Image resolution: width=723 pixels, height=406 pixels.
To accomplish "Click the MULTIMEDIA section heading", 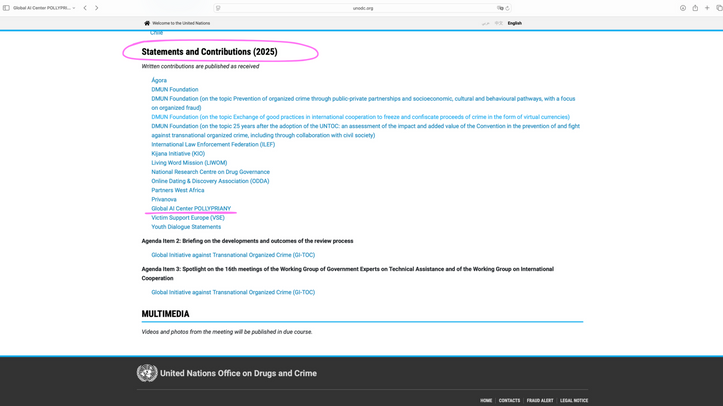I will pyautogui.click(x=165, y=314).
